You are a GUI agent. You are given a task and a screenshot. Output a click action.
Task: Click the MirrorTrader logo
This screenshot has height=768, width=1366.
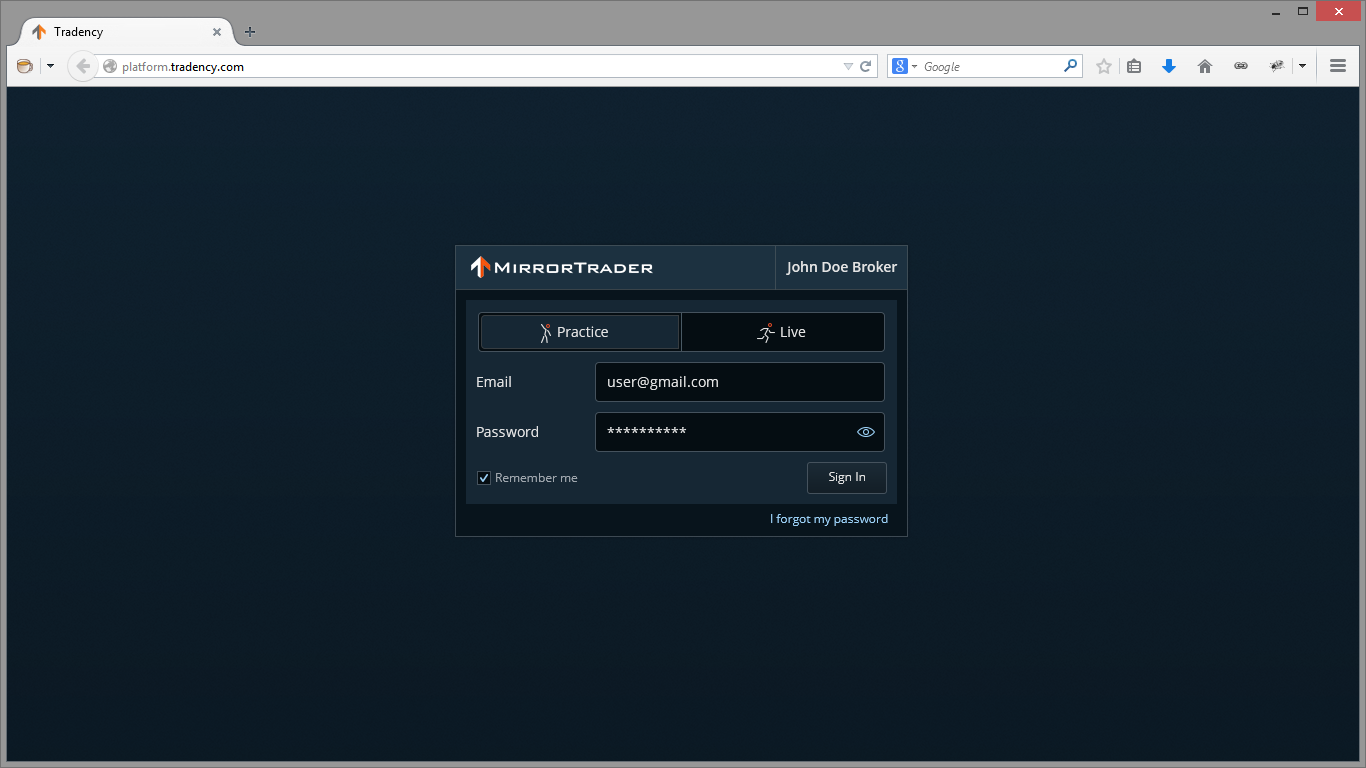pos(562,267)
